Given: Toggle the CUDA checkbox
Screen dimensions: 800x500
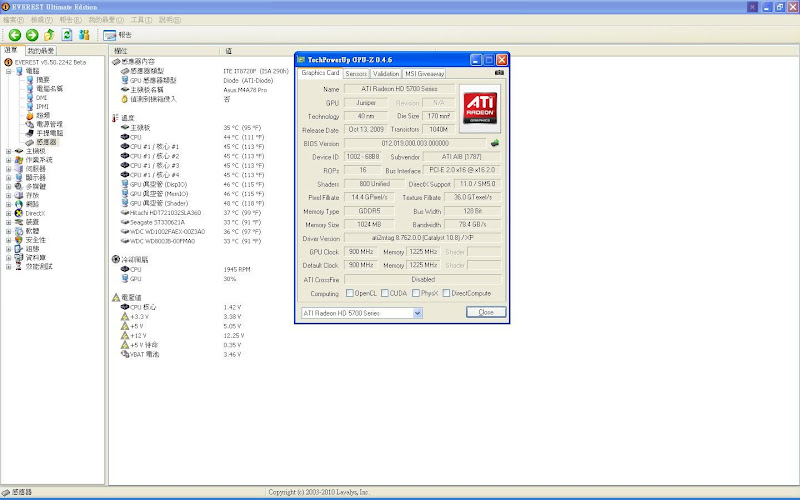Looking at the screenshot, I should [385, 293].
